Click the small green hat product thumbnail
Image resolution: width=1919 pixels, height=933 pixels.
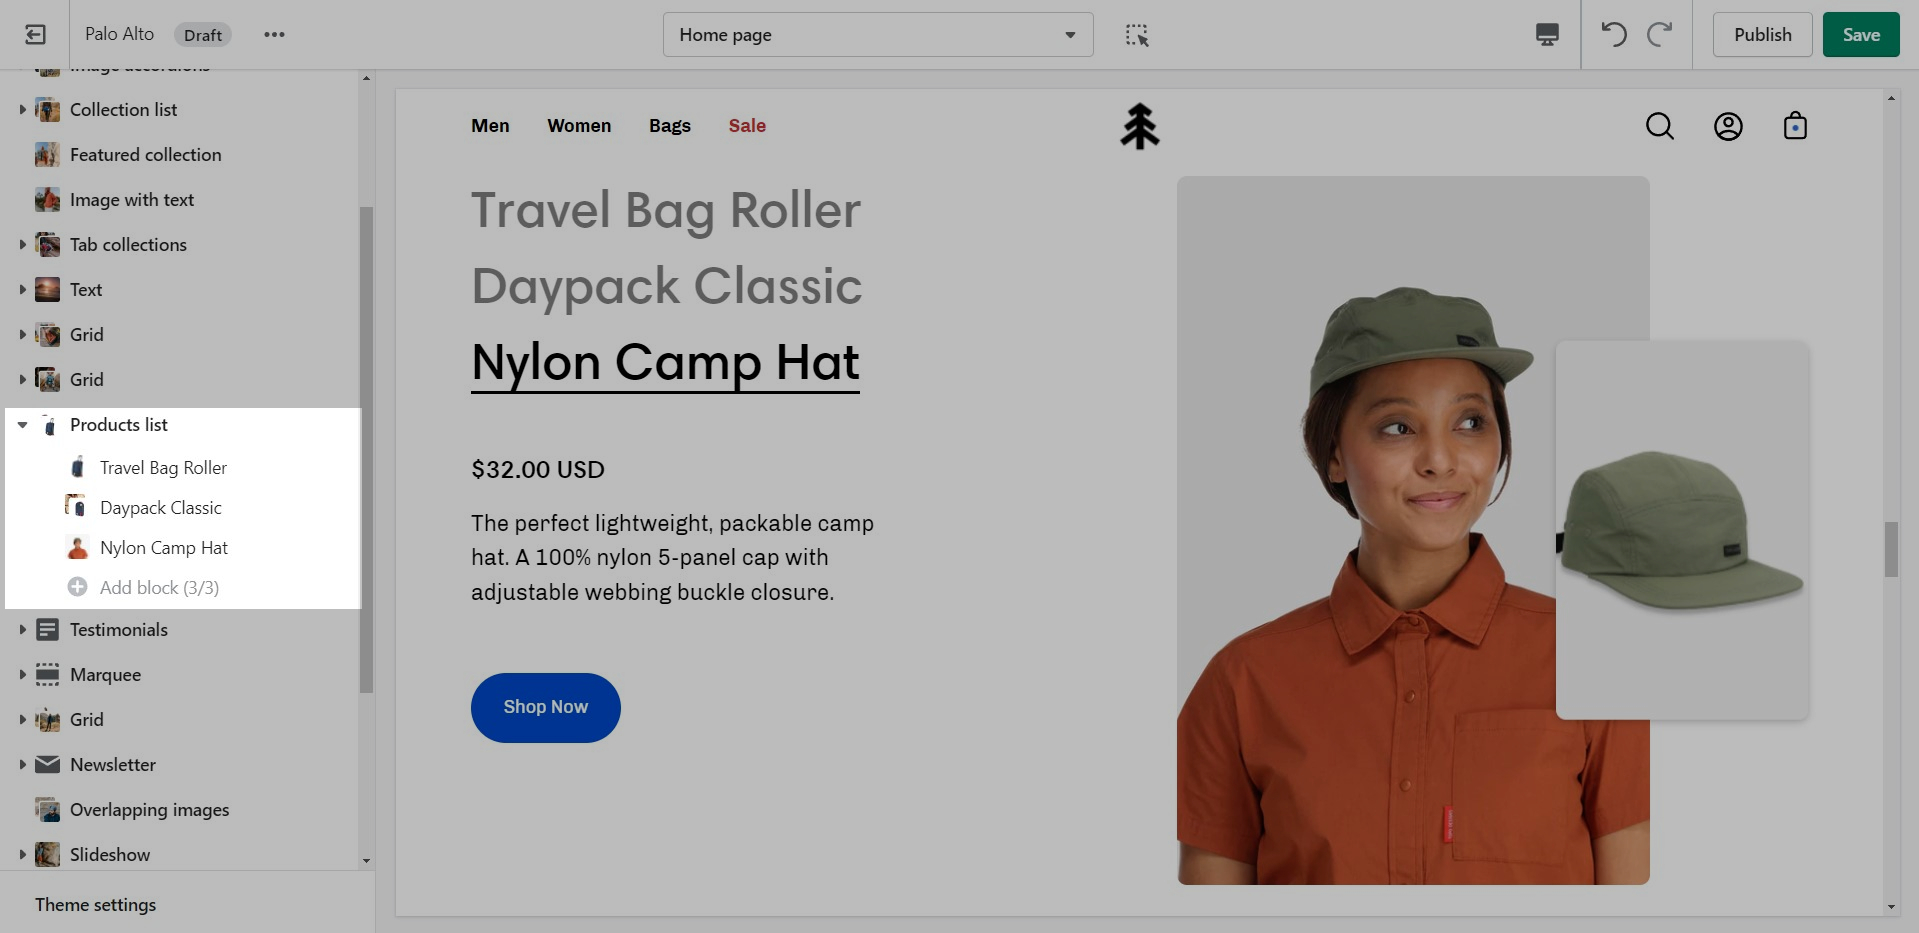[x=1682, y=530]
